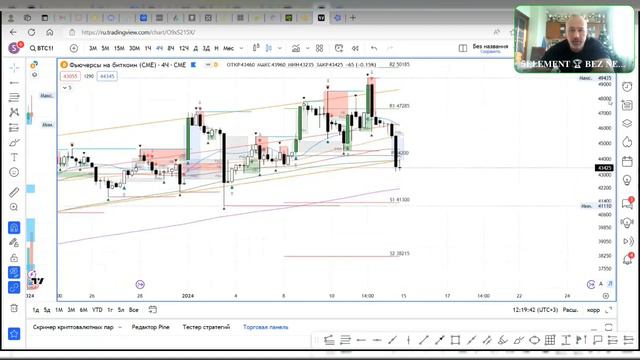Toggle magnet mode in left toolbar
The height and width of the screenshot is (360, 640).
coord(14,227)
